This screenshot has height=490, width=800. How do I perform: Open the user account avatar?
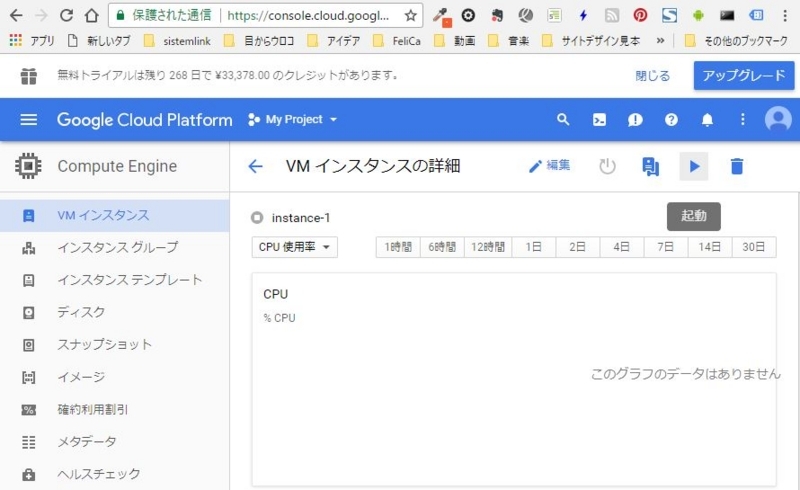pos(778,119)
